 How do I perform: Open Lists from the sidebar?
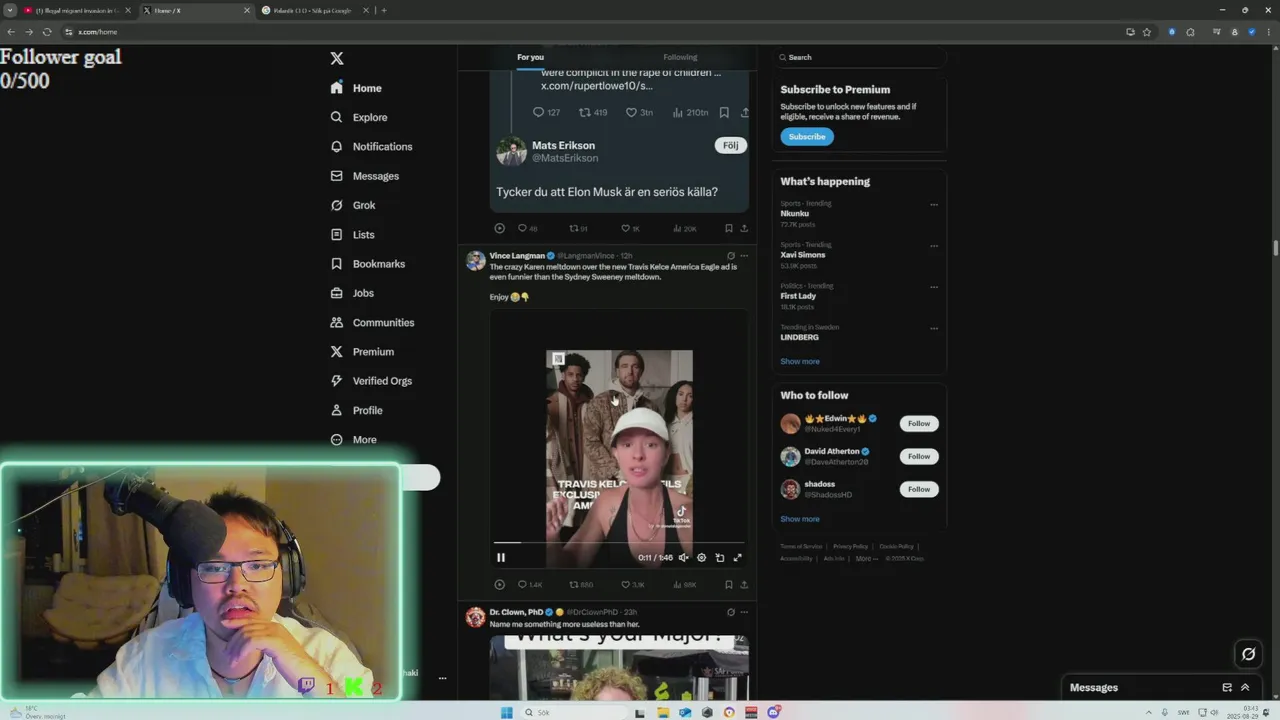(352, 235)
